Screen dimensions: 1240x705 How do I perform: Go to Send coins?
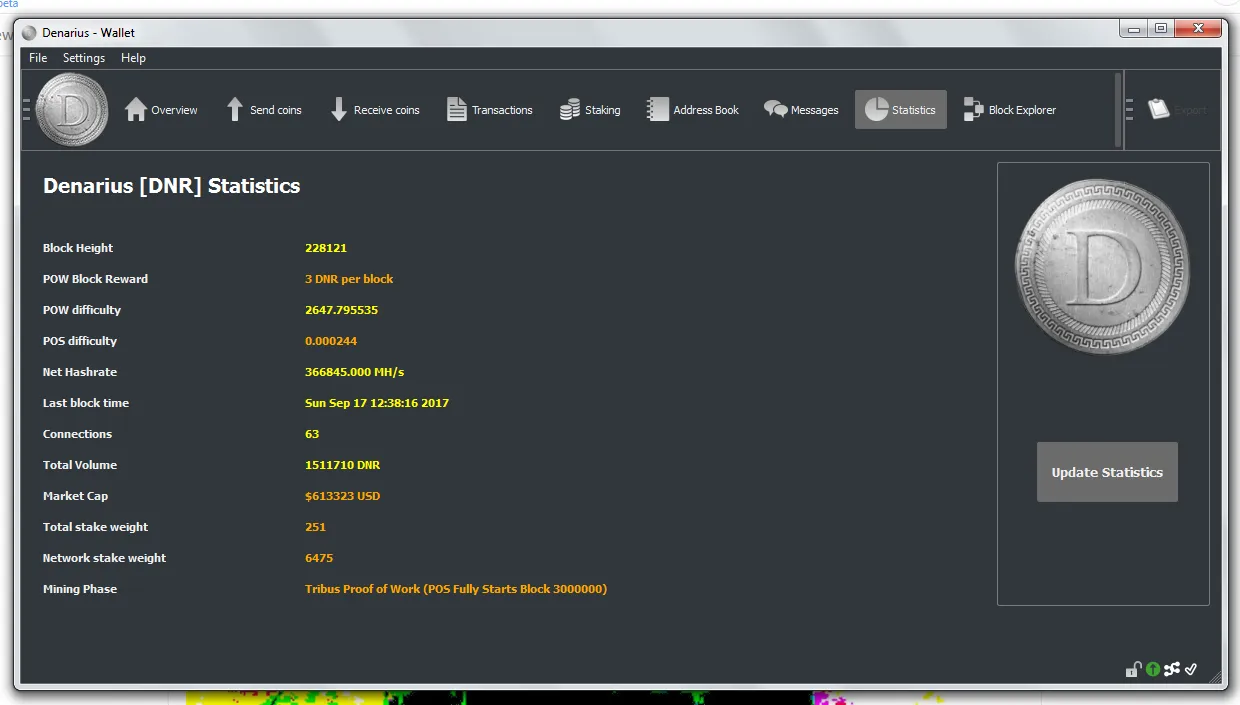click(264, 110)
